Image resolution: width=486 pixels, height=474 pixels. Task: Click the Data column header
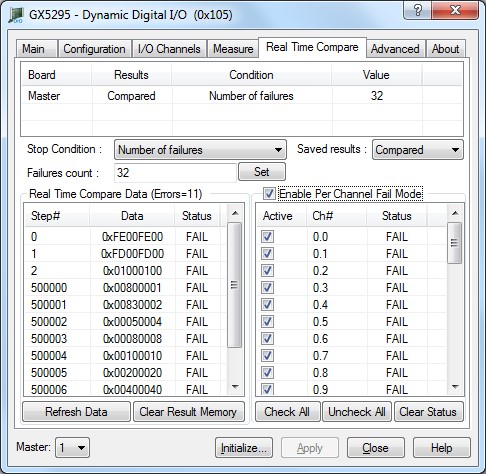pos(132,216)
